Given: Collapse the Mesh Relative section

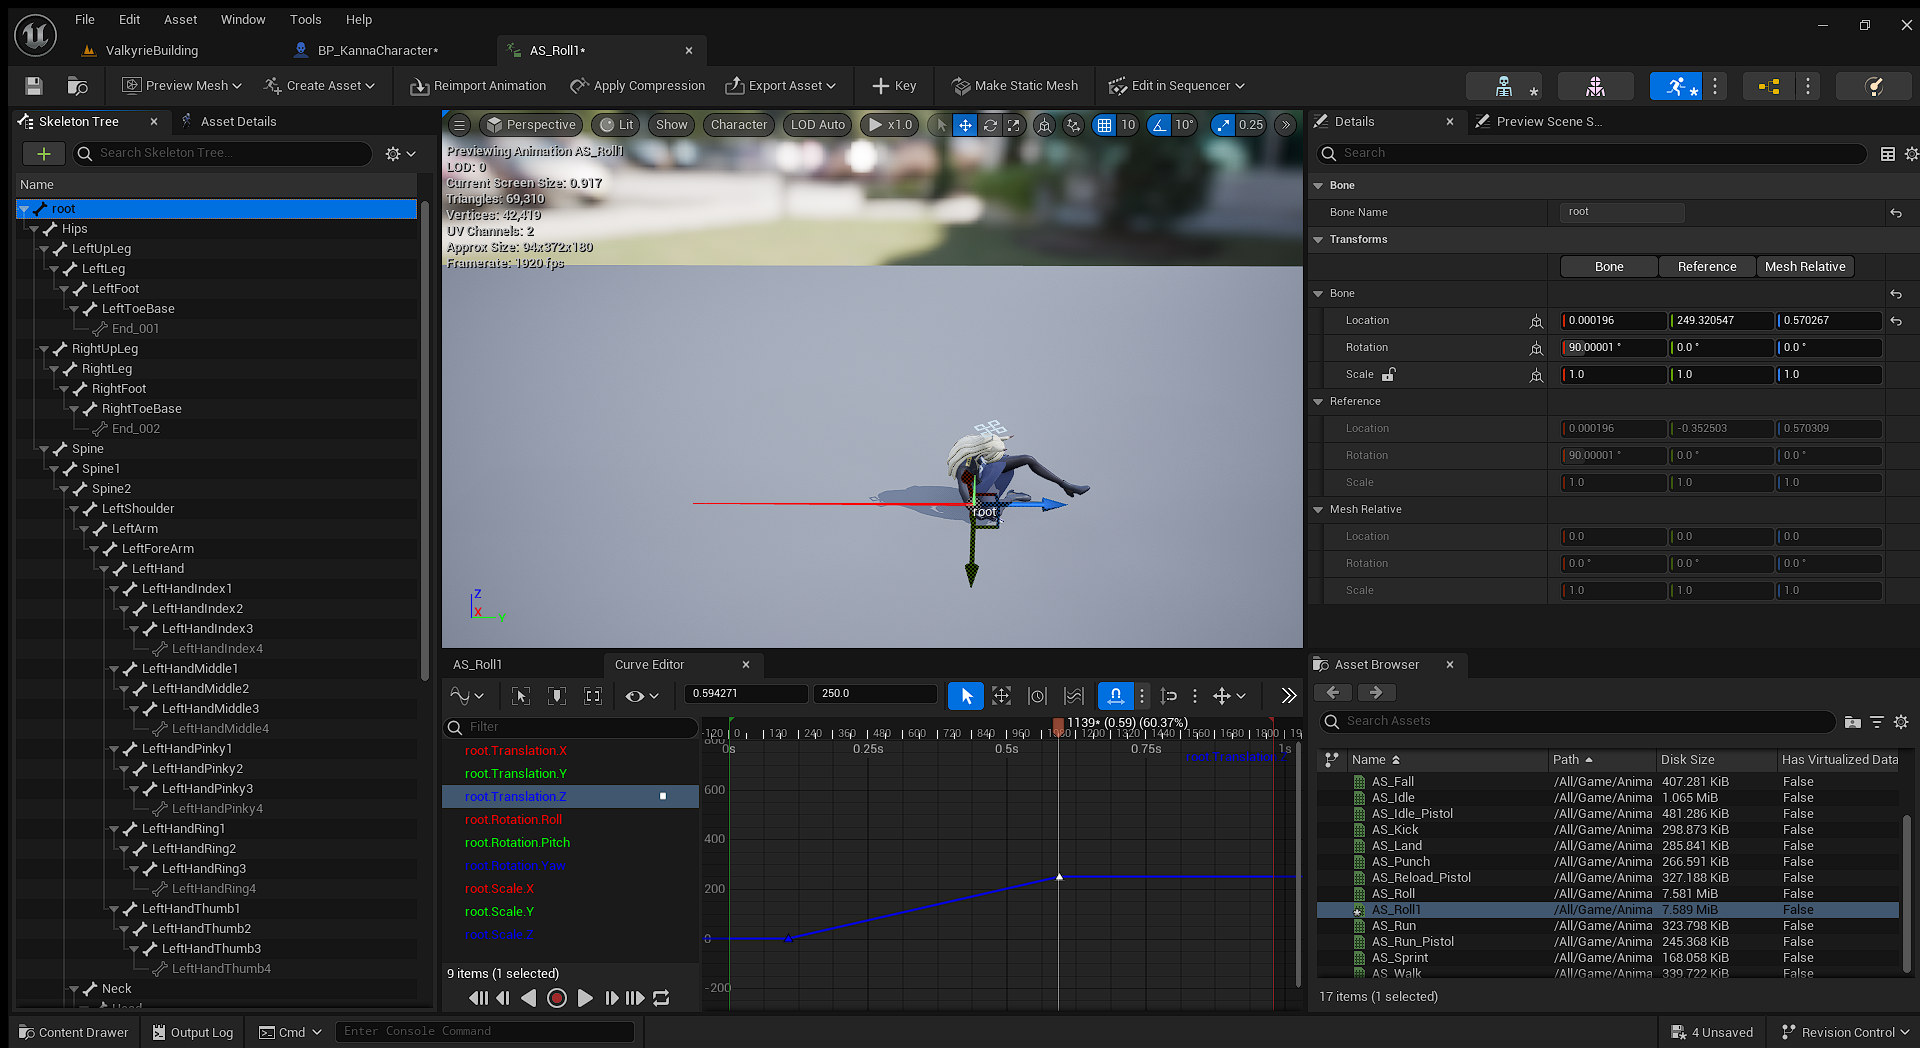Looking at the screenshot, I should click(1319, 510).
